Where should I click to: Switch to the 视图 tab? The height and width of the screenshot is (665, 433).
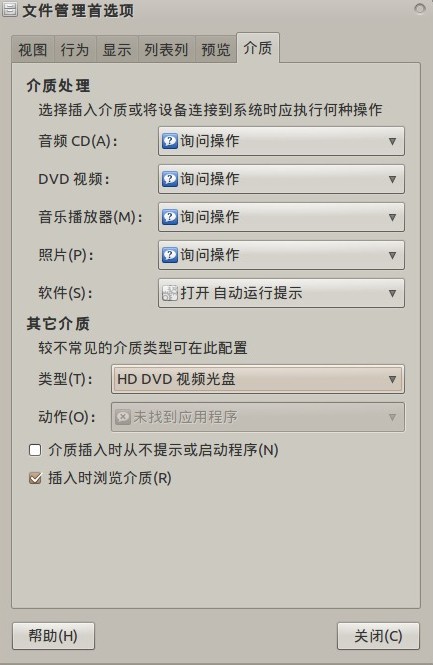tap(33, 50)
